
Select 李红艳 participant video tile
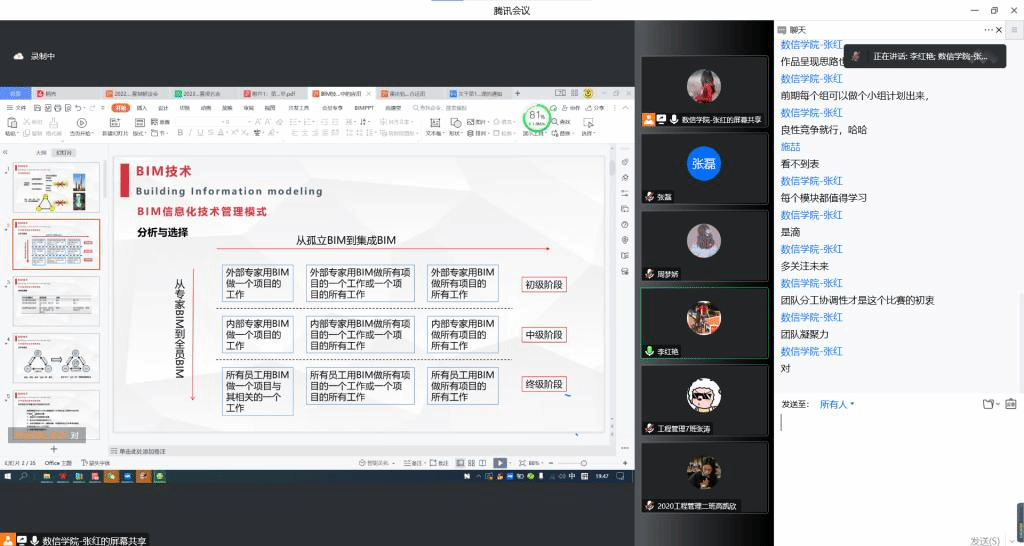[x=703, y=322]
